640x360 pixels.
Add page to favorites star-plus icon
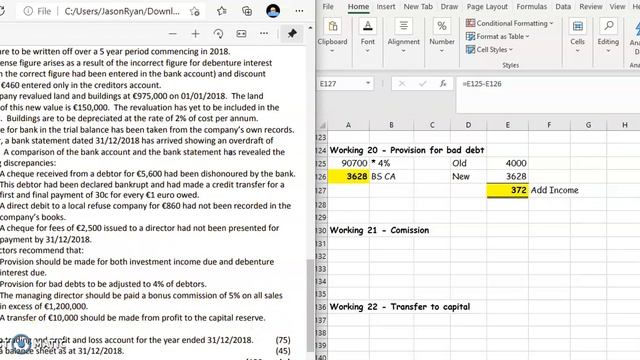[195, 11]
